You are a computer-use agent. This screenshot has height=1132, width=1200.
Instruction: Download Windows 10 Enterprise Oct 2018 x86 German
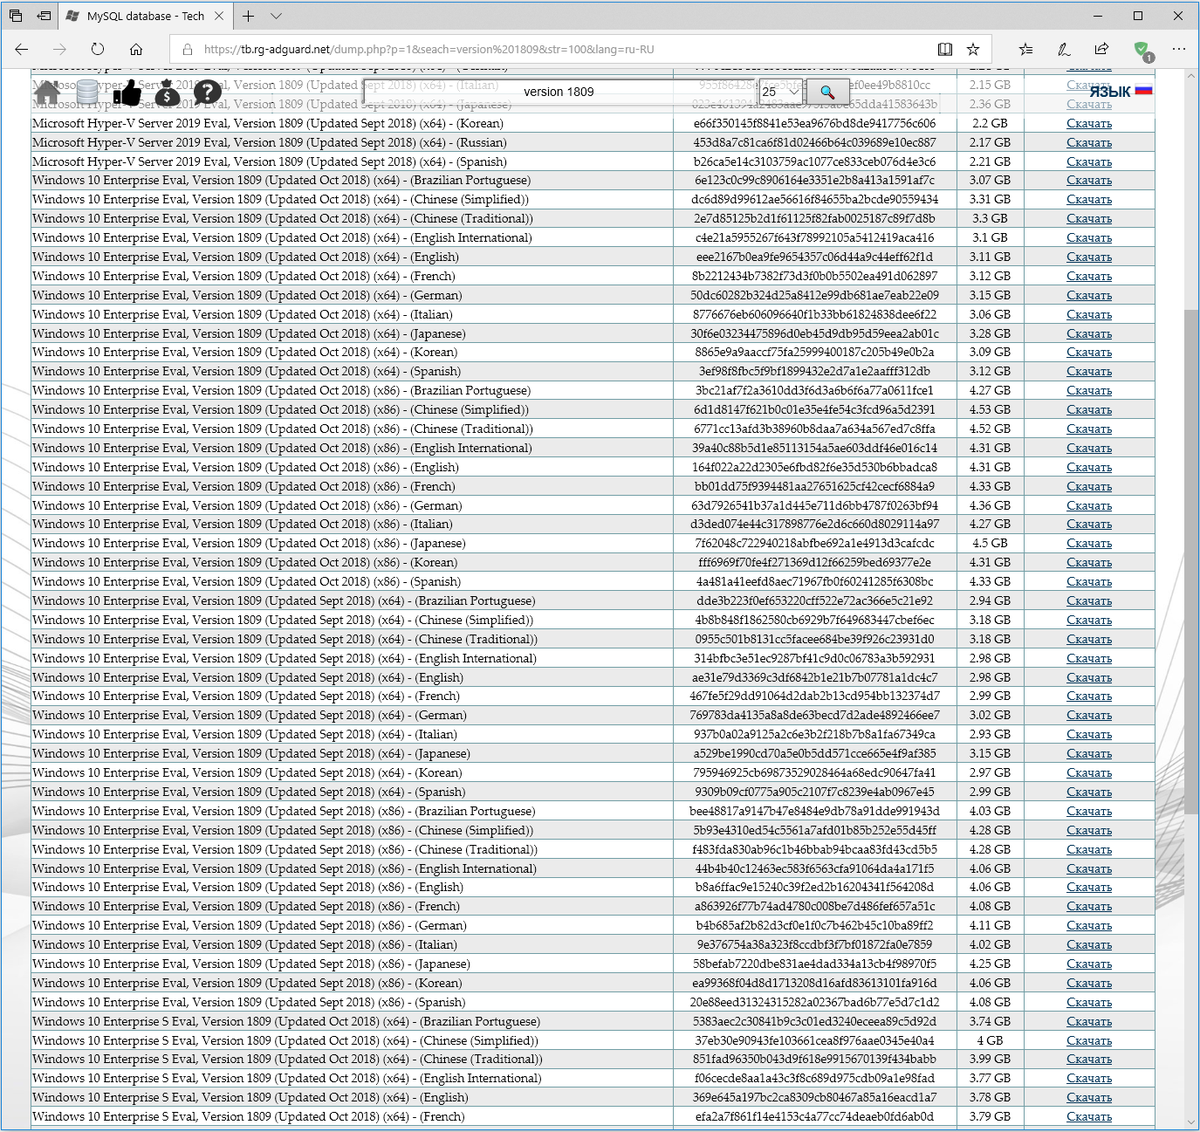[x=1089, y=506]
